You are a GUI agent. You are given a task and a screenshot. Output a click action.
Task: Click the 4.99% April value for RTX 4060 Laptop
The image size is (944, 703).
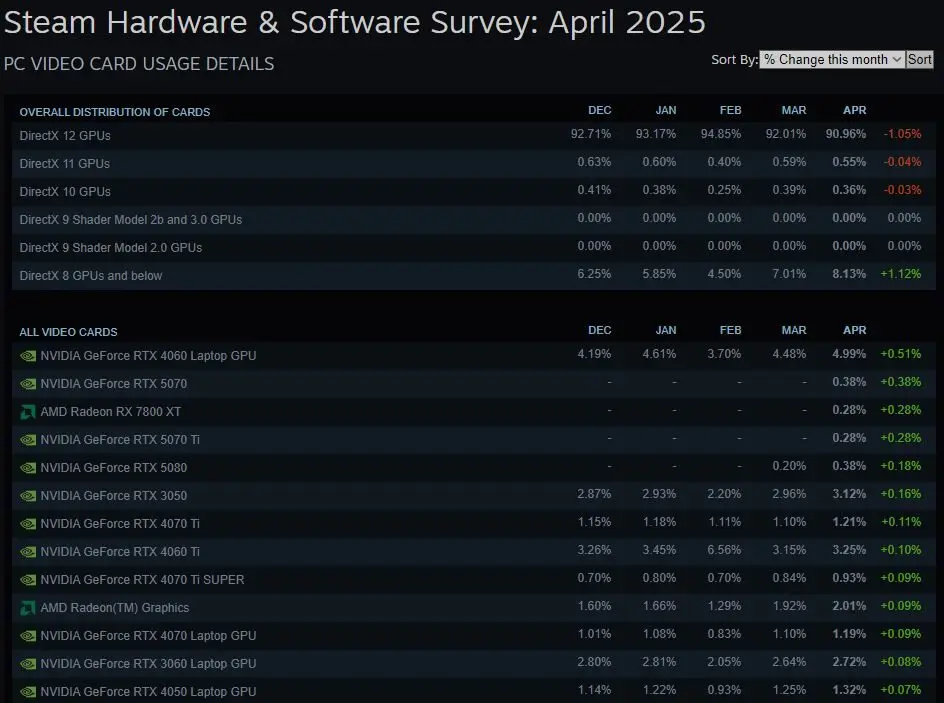click(849, 354)
